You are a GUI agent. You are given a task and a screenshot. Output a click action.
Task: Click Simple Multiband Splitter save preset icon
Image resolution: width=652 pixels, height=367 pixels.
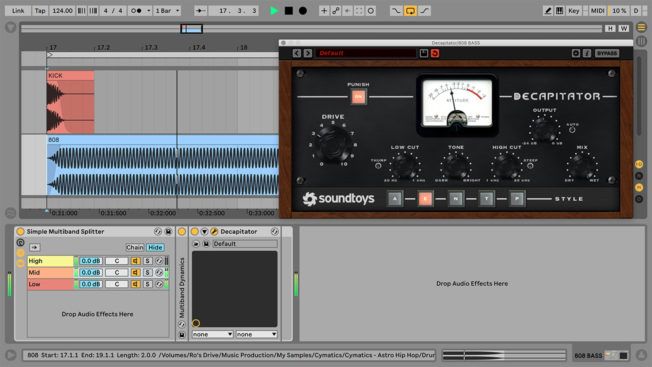168,232
